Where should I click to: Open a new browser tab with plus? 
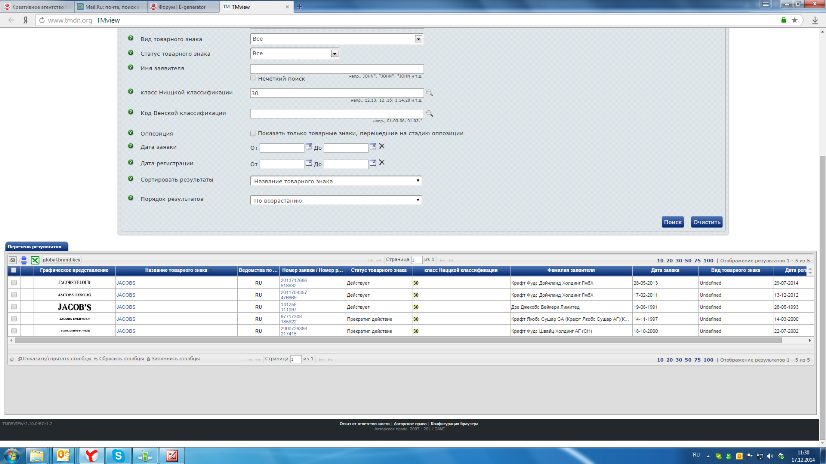click(x=300, y=7)
